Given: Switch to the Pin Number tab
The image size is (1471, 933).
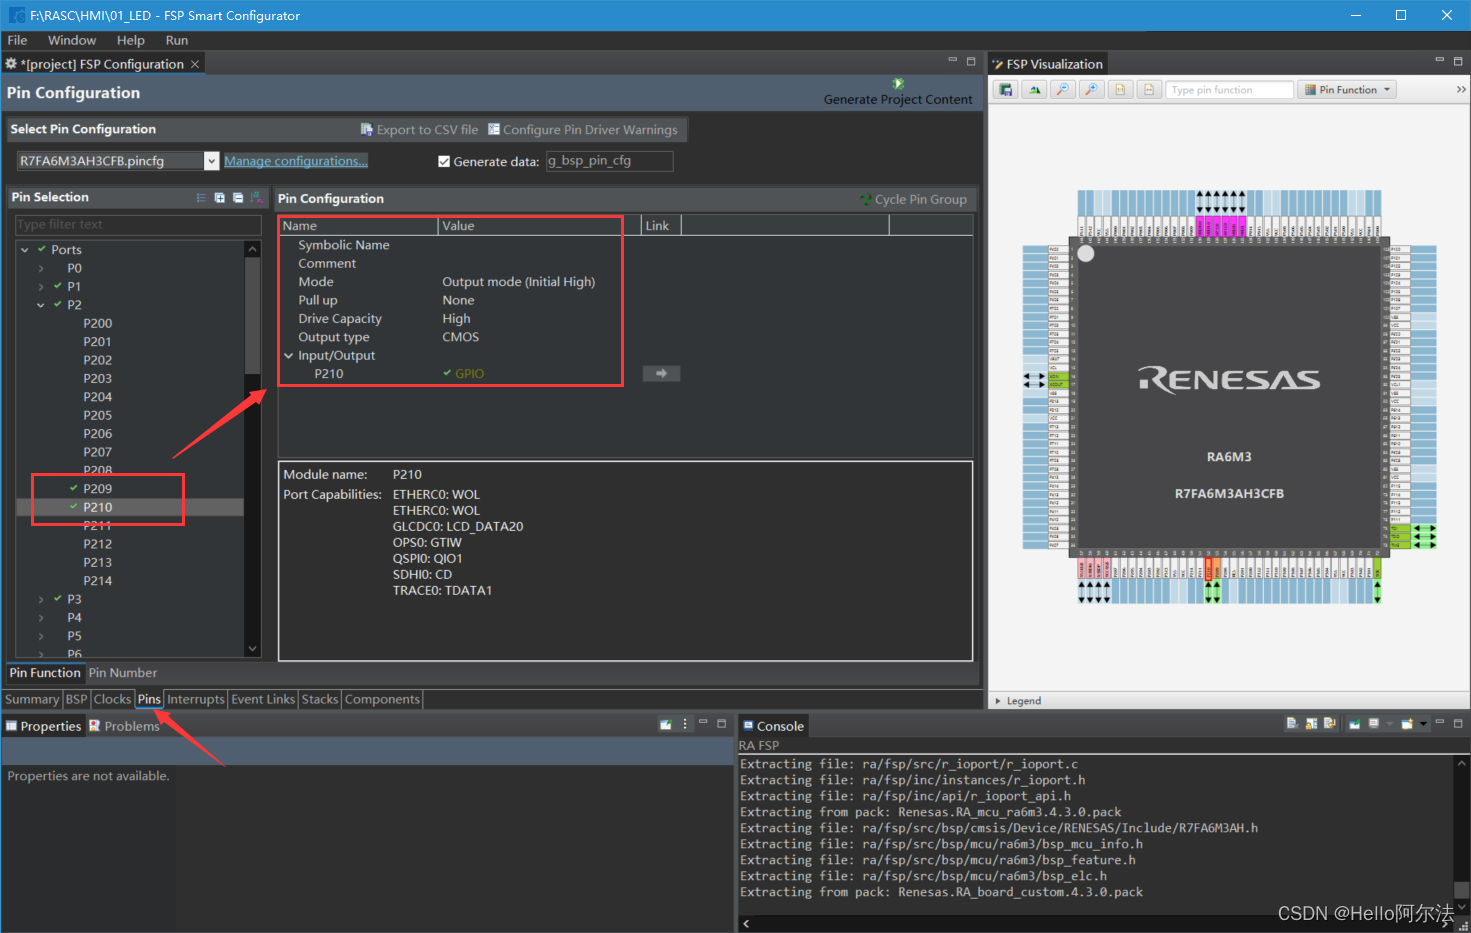Looking at the screenshot, I should [x=123, y=673].
